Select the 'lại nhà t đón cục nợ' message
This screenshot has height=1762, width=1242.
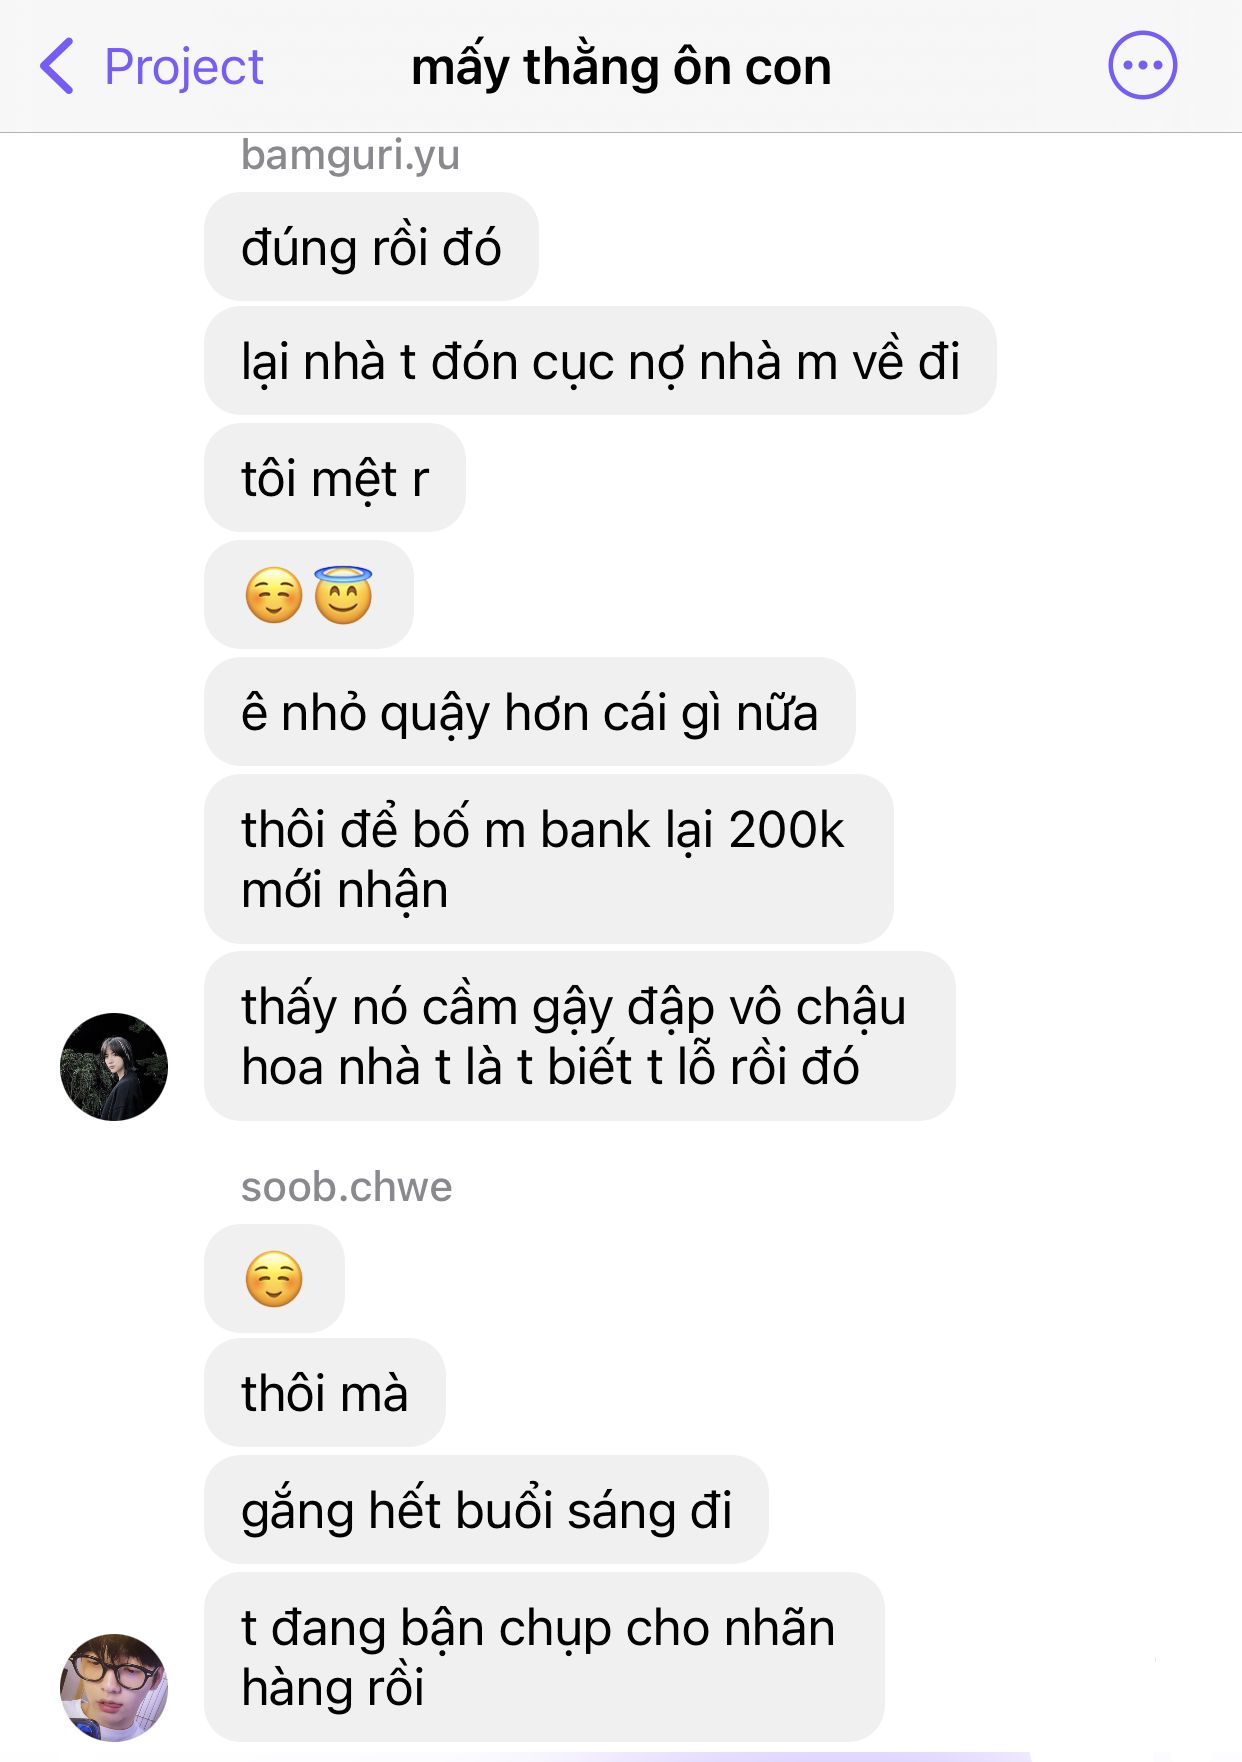(x=600, y=361)
